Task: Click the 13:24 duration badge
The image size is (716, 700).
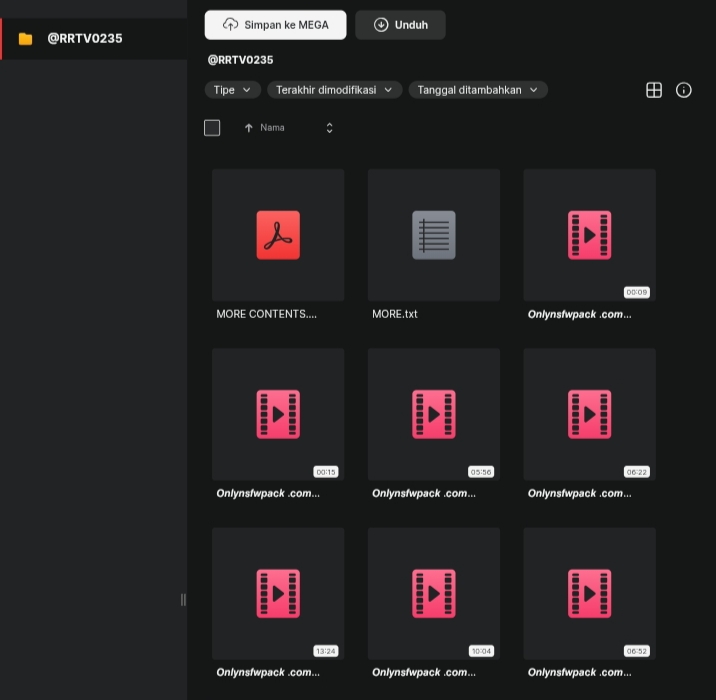Action: tap(326, 651)
